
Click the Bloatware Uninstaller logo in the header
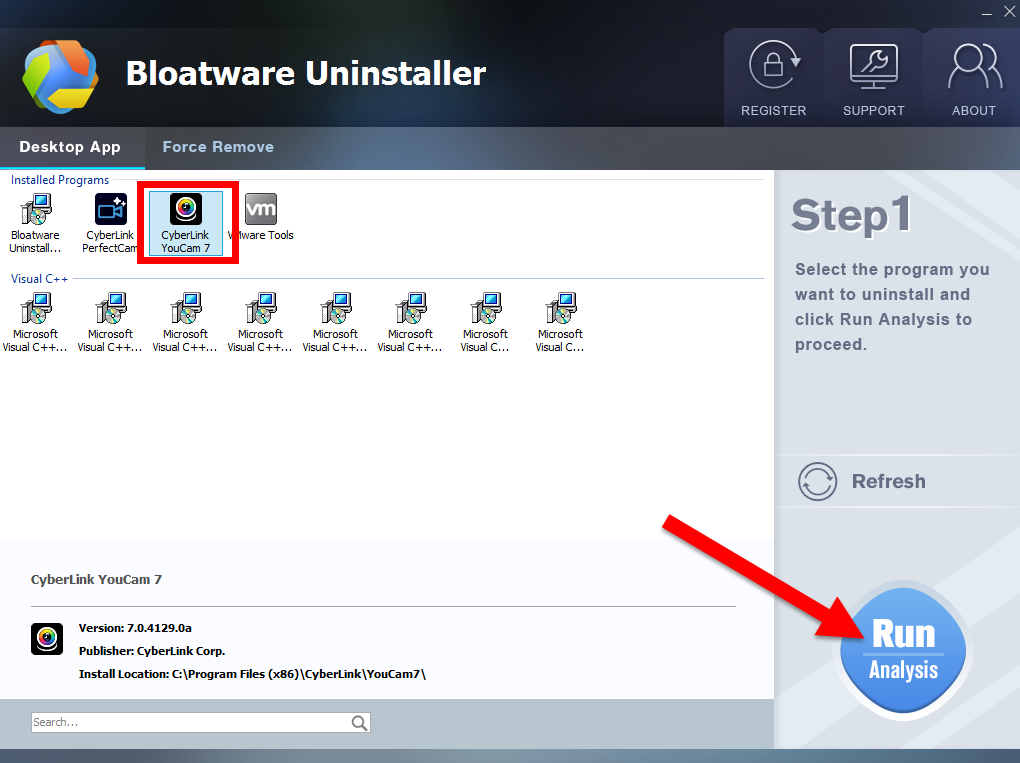point(60,76)
